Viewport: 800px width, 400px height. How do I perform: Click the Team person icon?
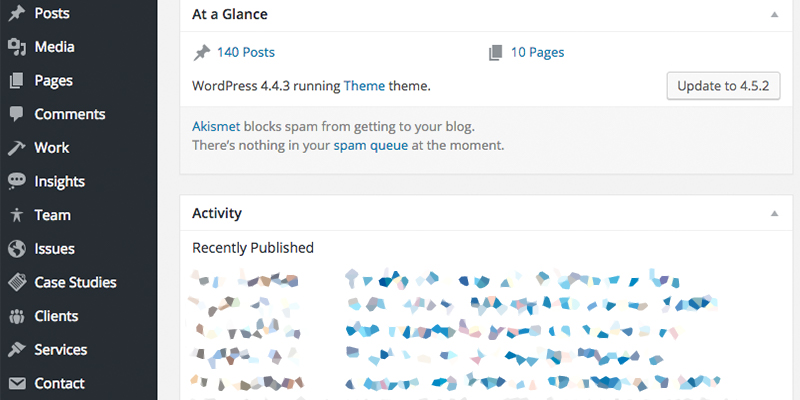17,215
